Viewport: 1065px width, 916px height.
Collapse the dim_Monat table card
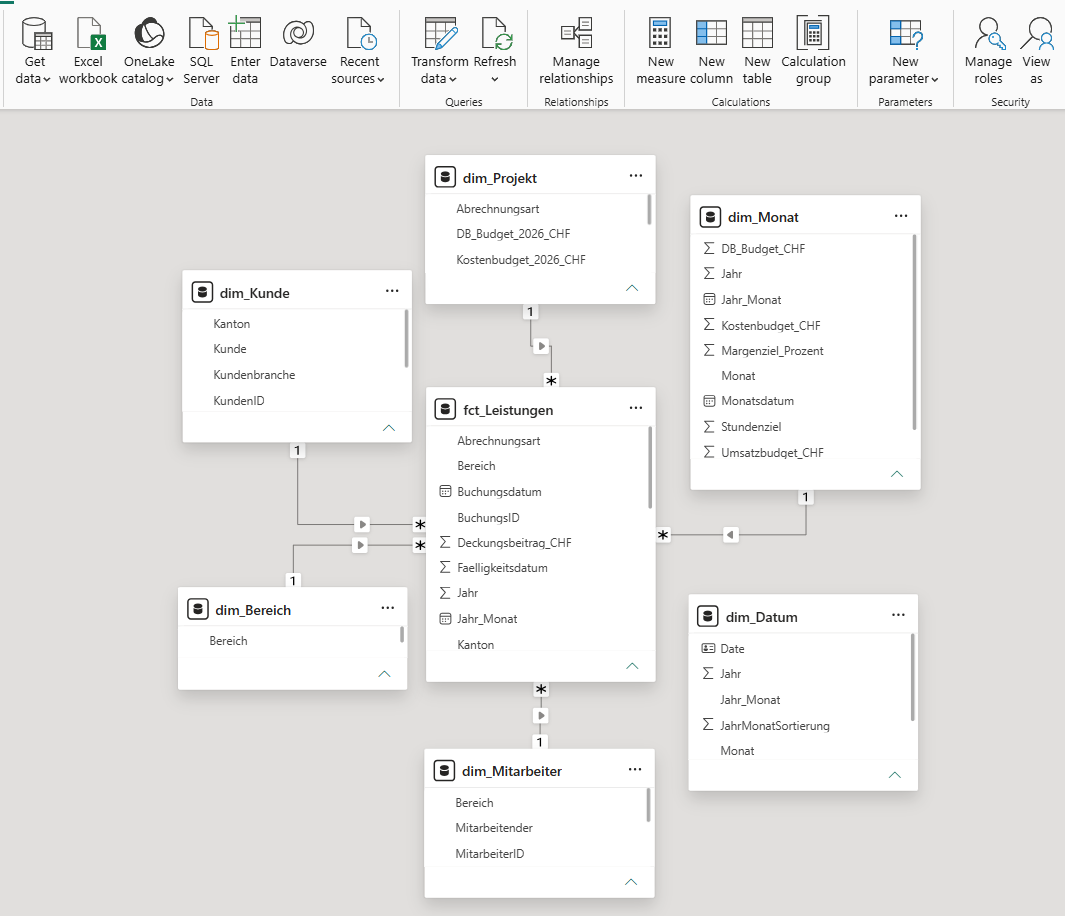[x=897, y=474]
